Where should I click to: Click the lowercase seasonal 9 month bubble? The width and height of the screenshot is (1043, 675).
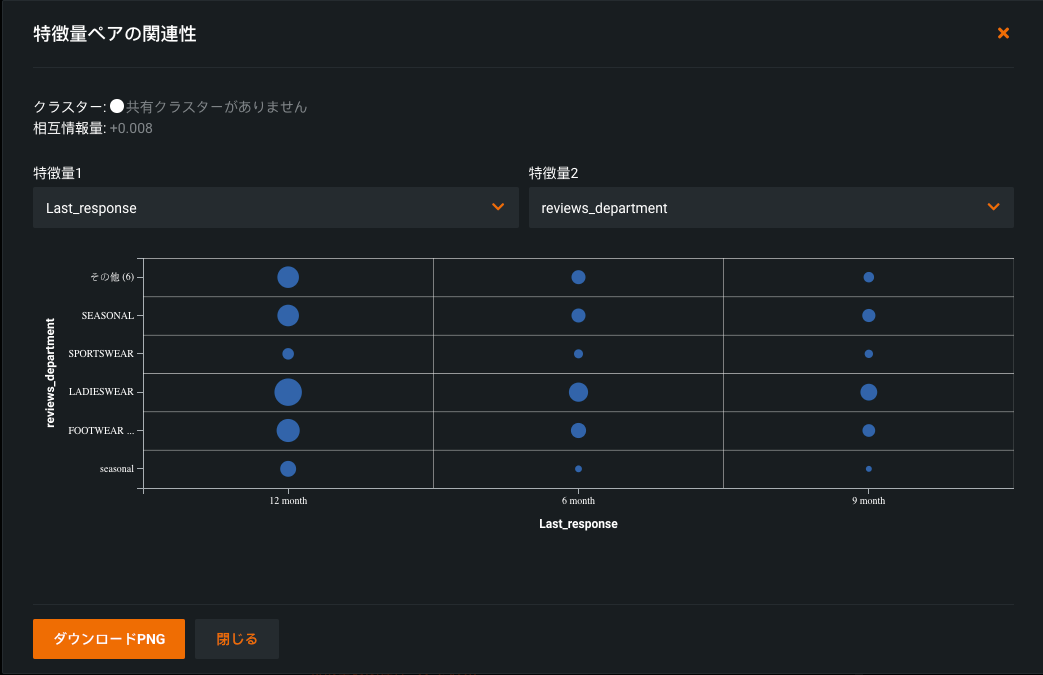[x=868, y=469]
